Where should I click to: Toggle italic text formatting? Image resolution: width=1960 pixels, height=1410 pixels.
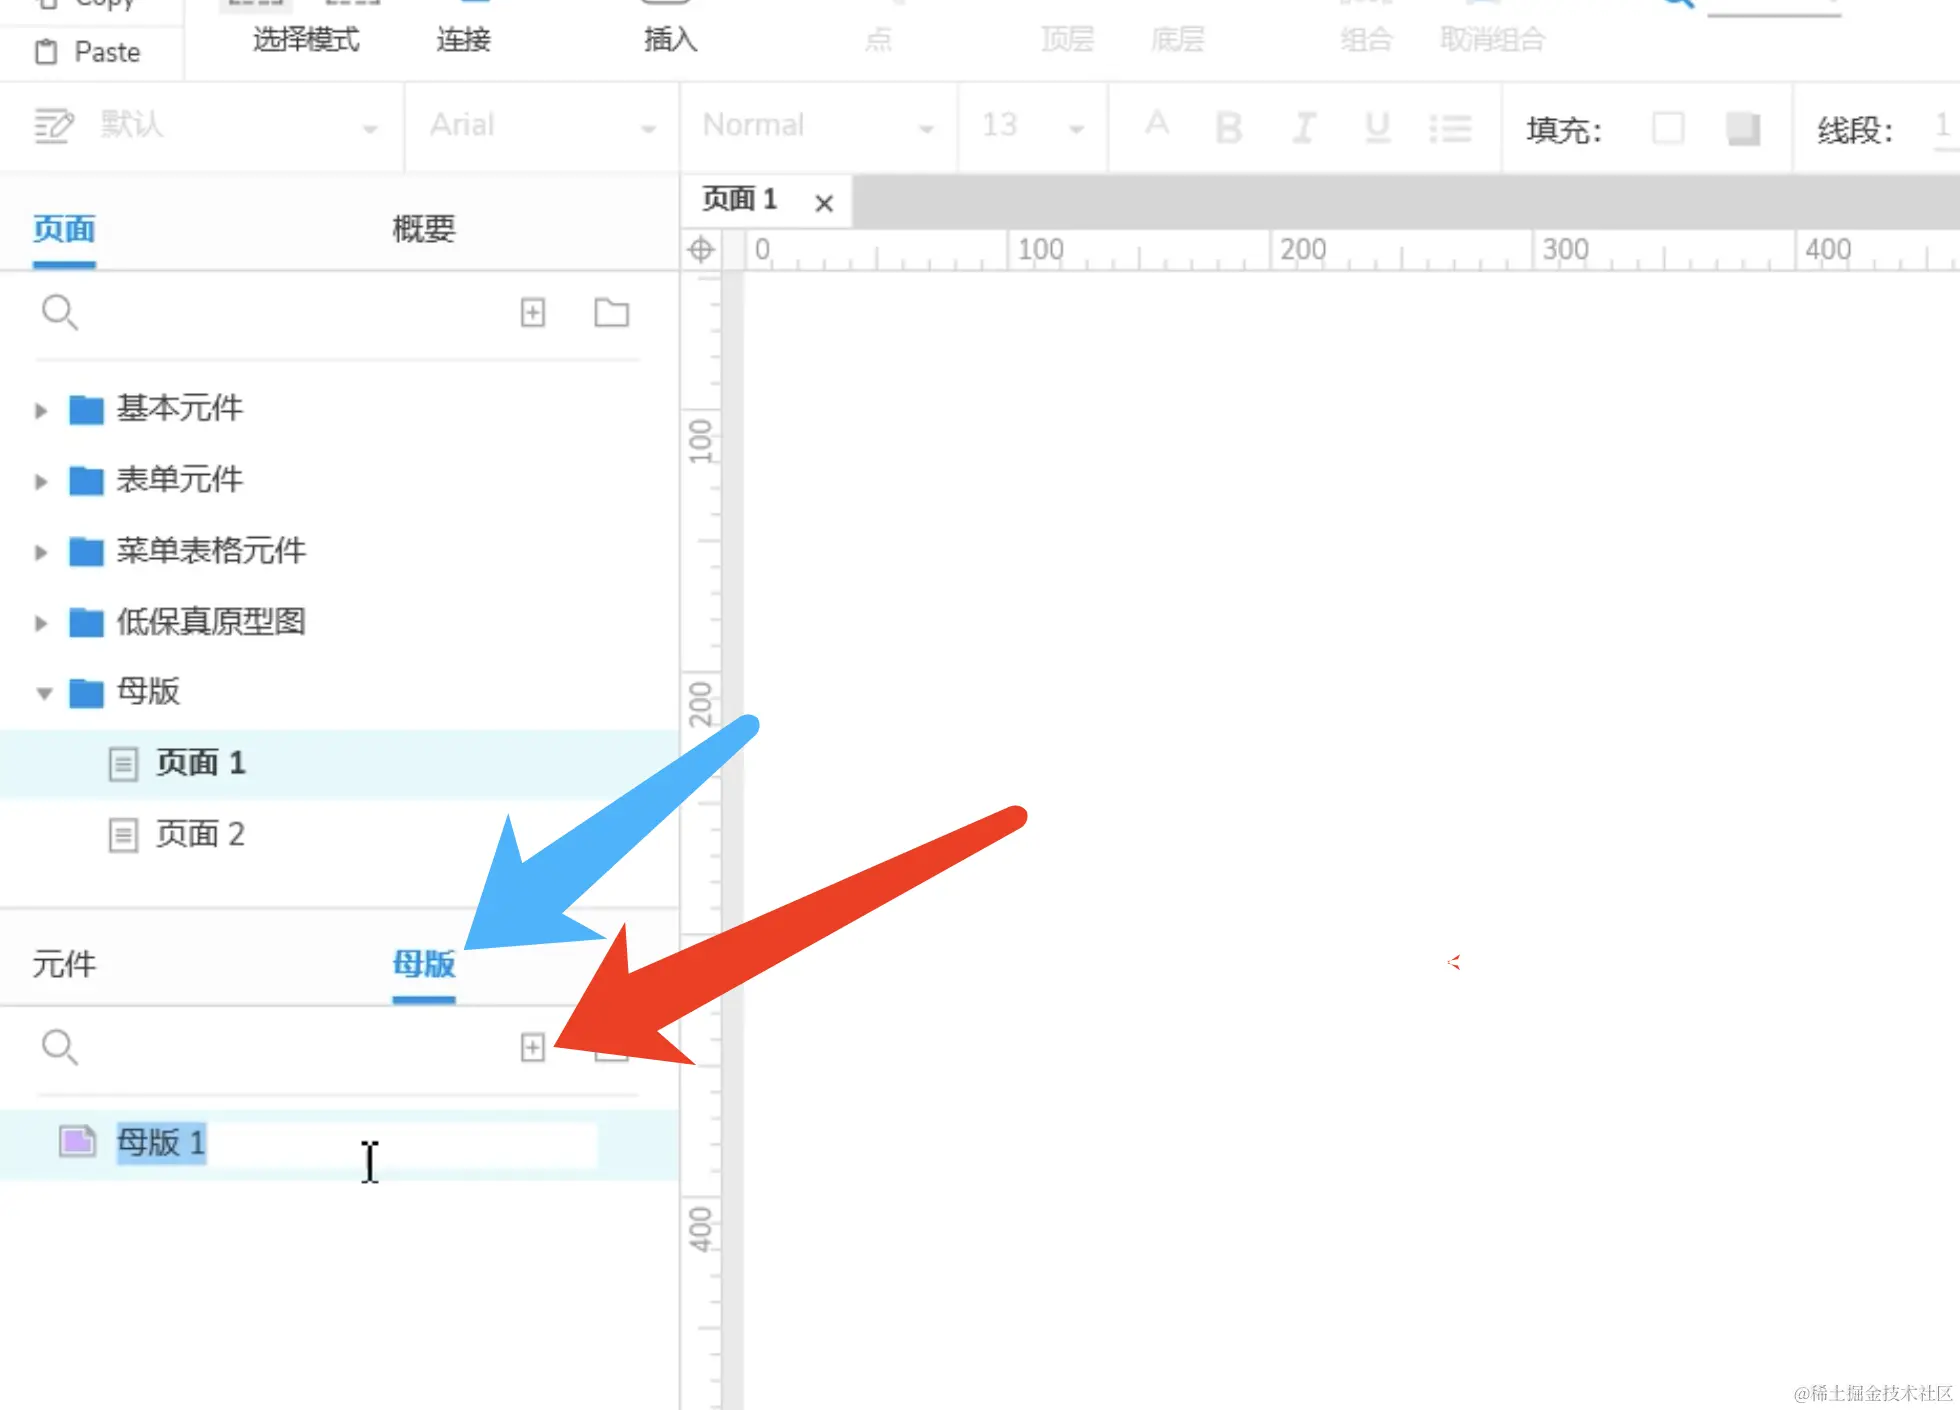(x=1303, y=127)
